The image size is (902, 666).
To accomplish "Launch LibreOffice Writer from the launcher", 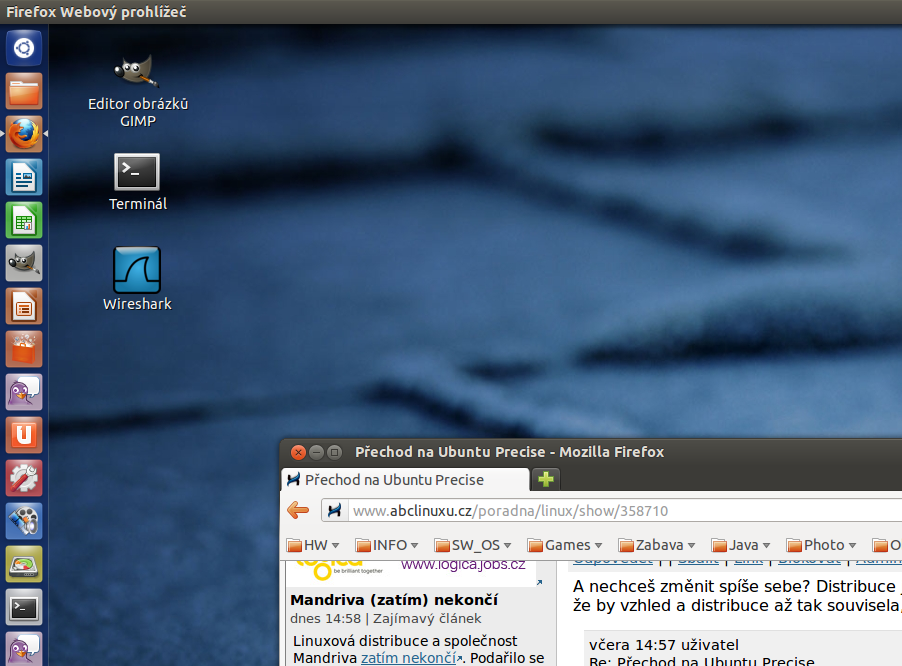I will [x=24, y=177].
